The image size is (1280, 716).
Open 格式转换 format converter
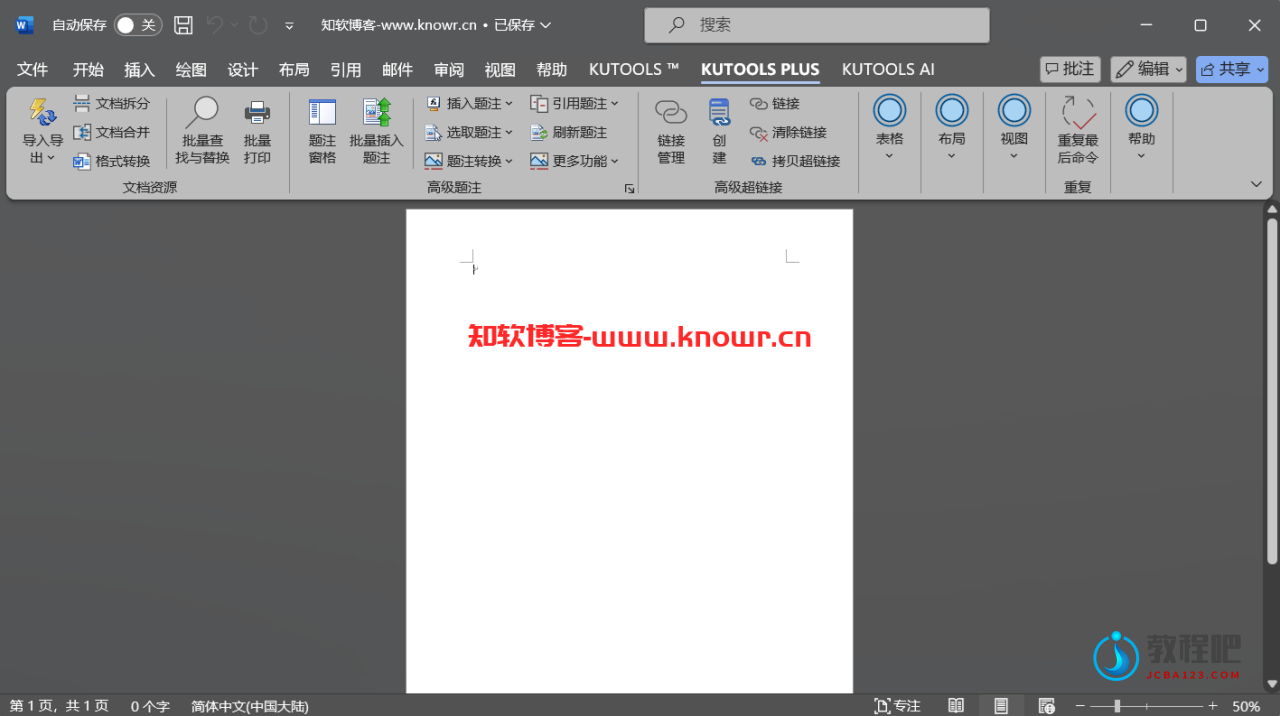pos(111,161)
